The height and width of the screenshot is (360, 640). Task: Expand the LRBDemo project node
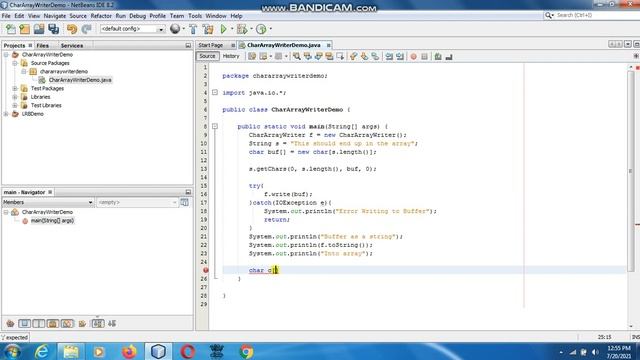(6, 114)
